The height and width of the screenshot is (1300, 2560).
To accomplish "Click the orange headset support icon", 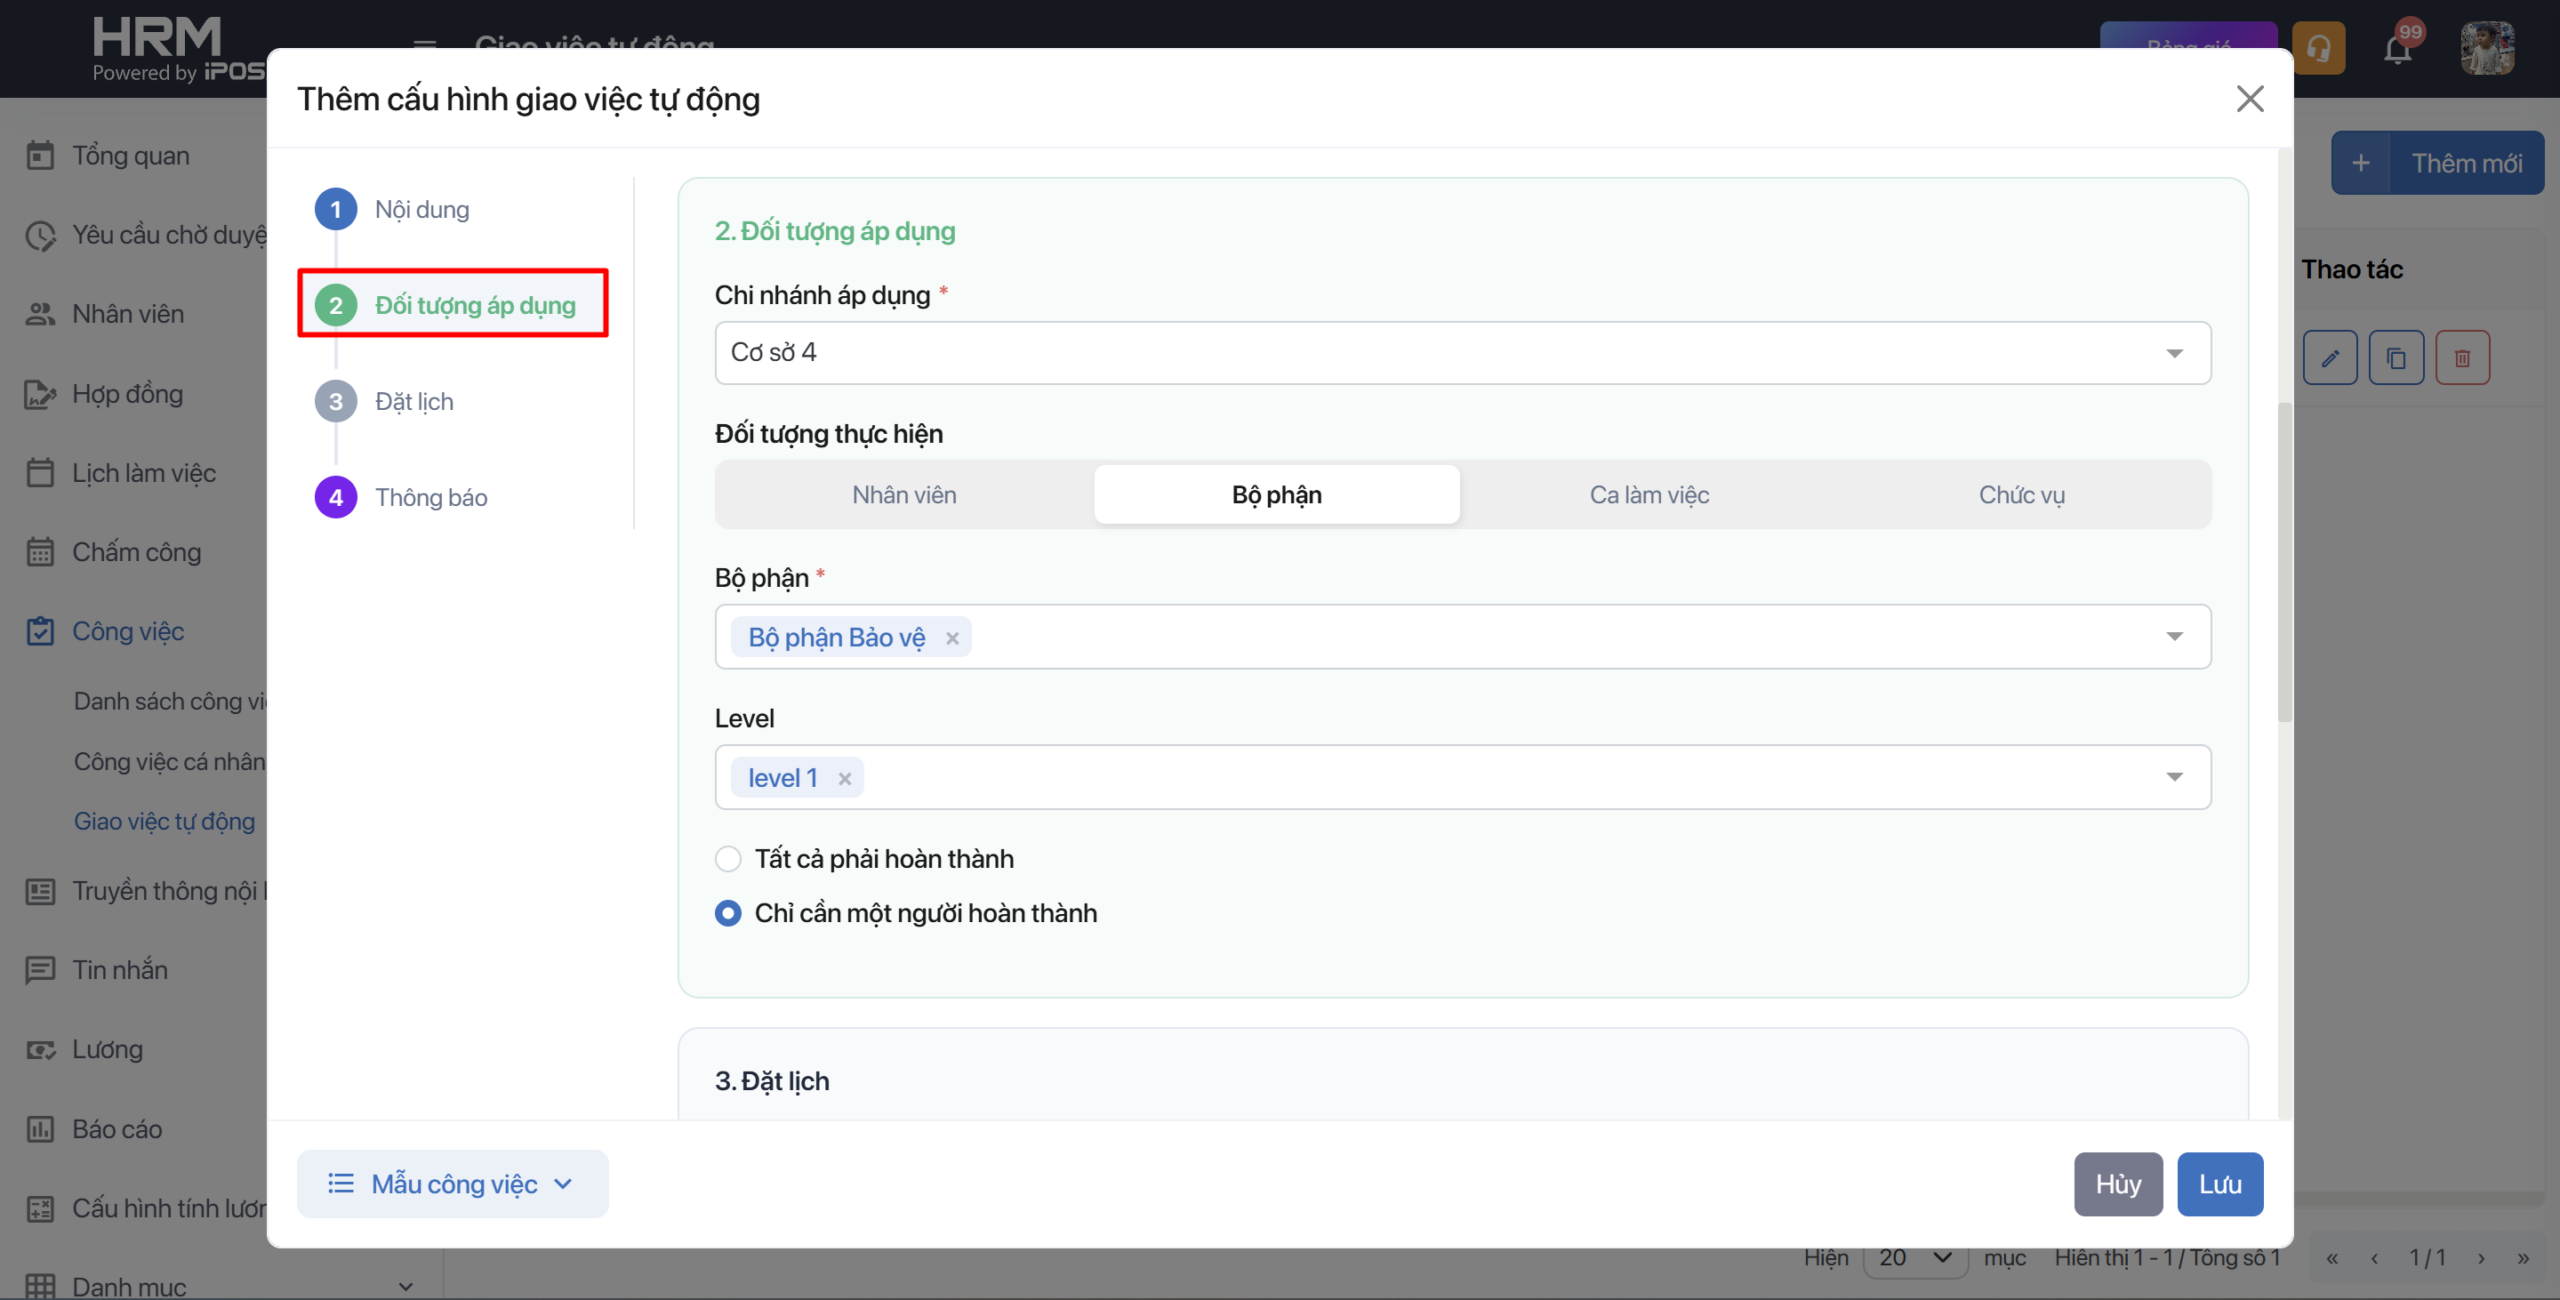I will (x=2319, y=48).
